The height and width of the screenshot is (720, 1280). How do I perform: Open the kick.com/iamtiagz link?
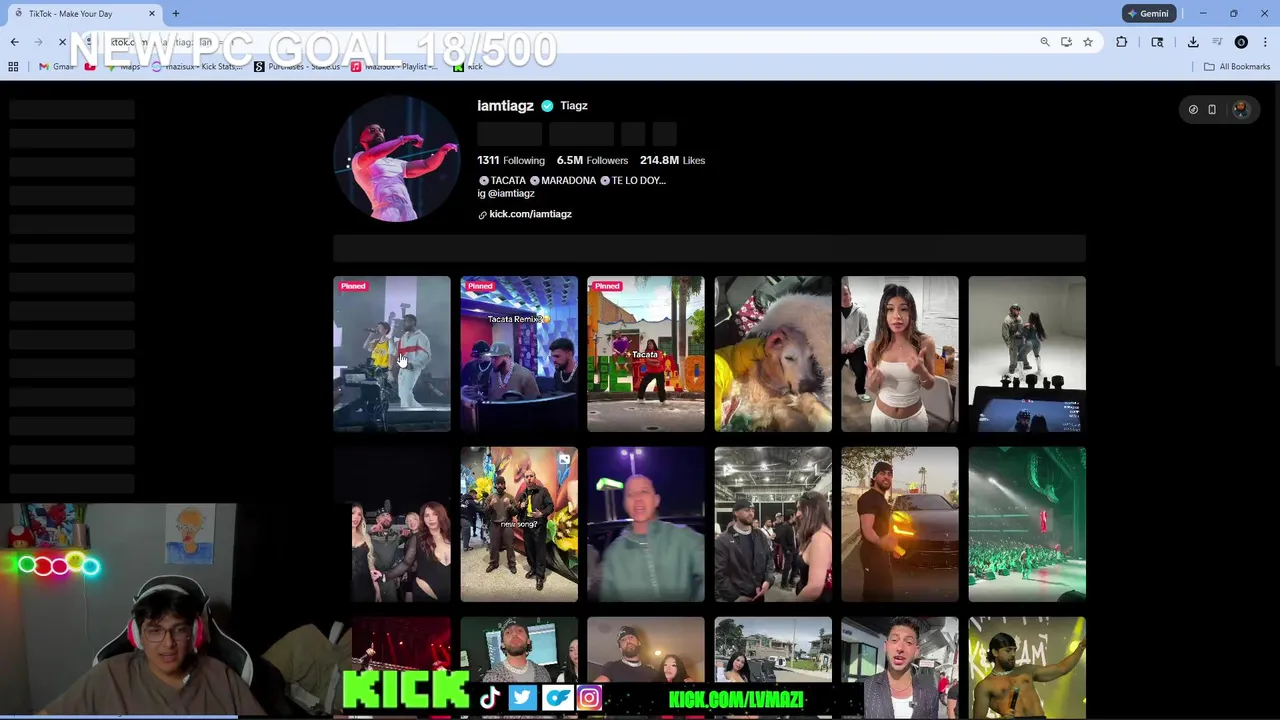530,214
